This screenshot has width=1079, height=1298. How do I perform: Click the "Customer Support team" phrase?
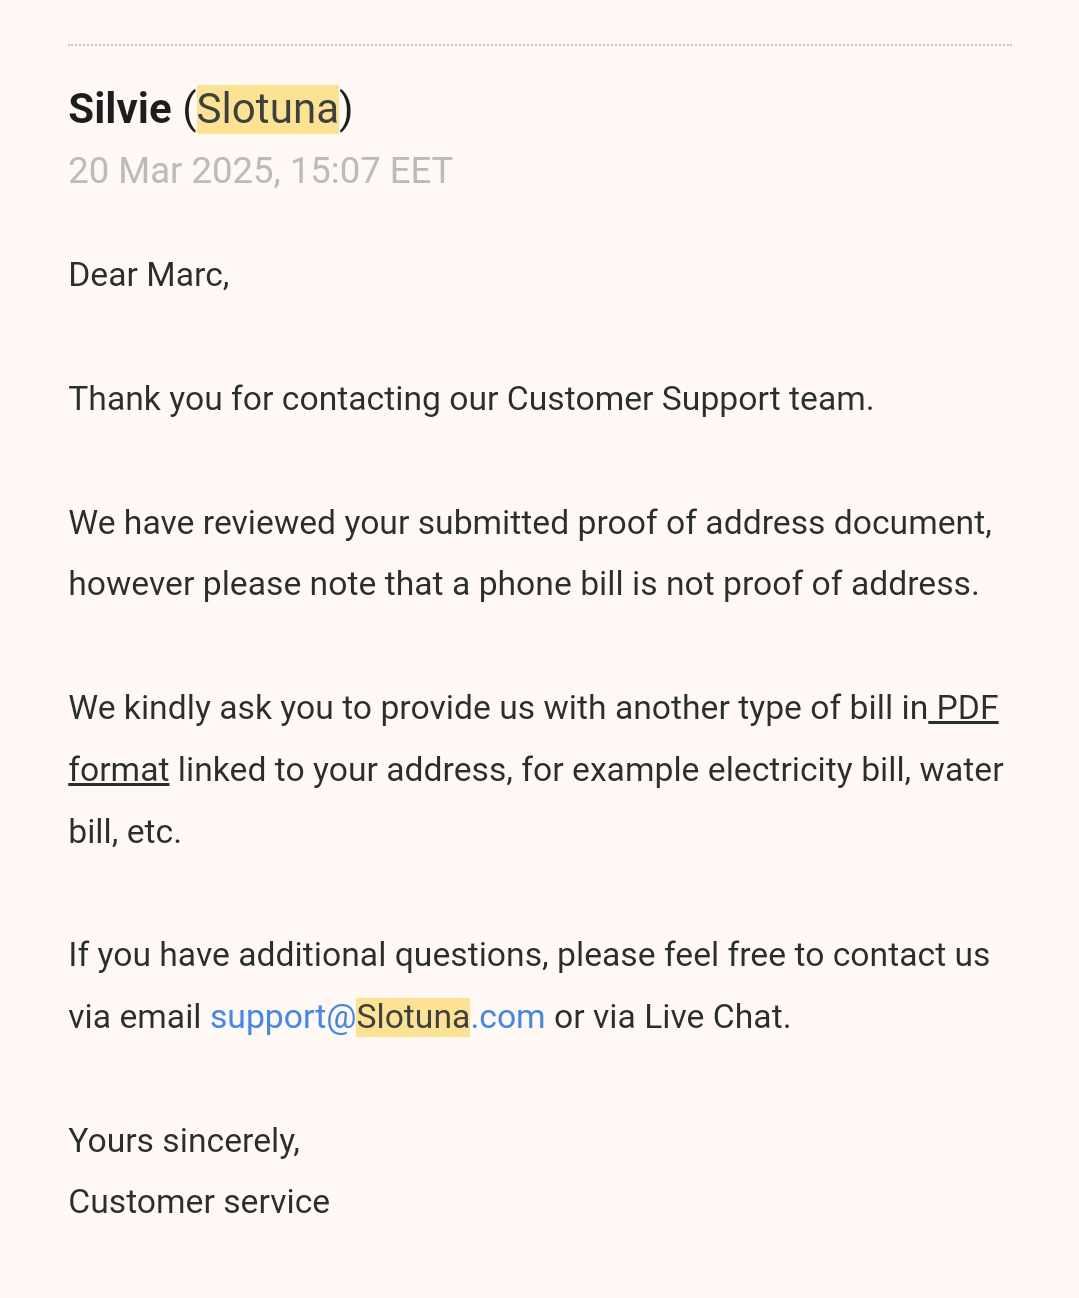[x=689, y=399]
